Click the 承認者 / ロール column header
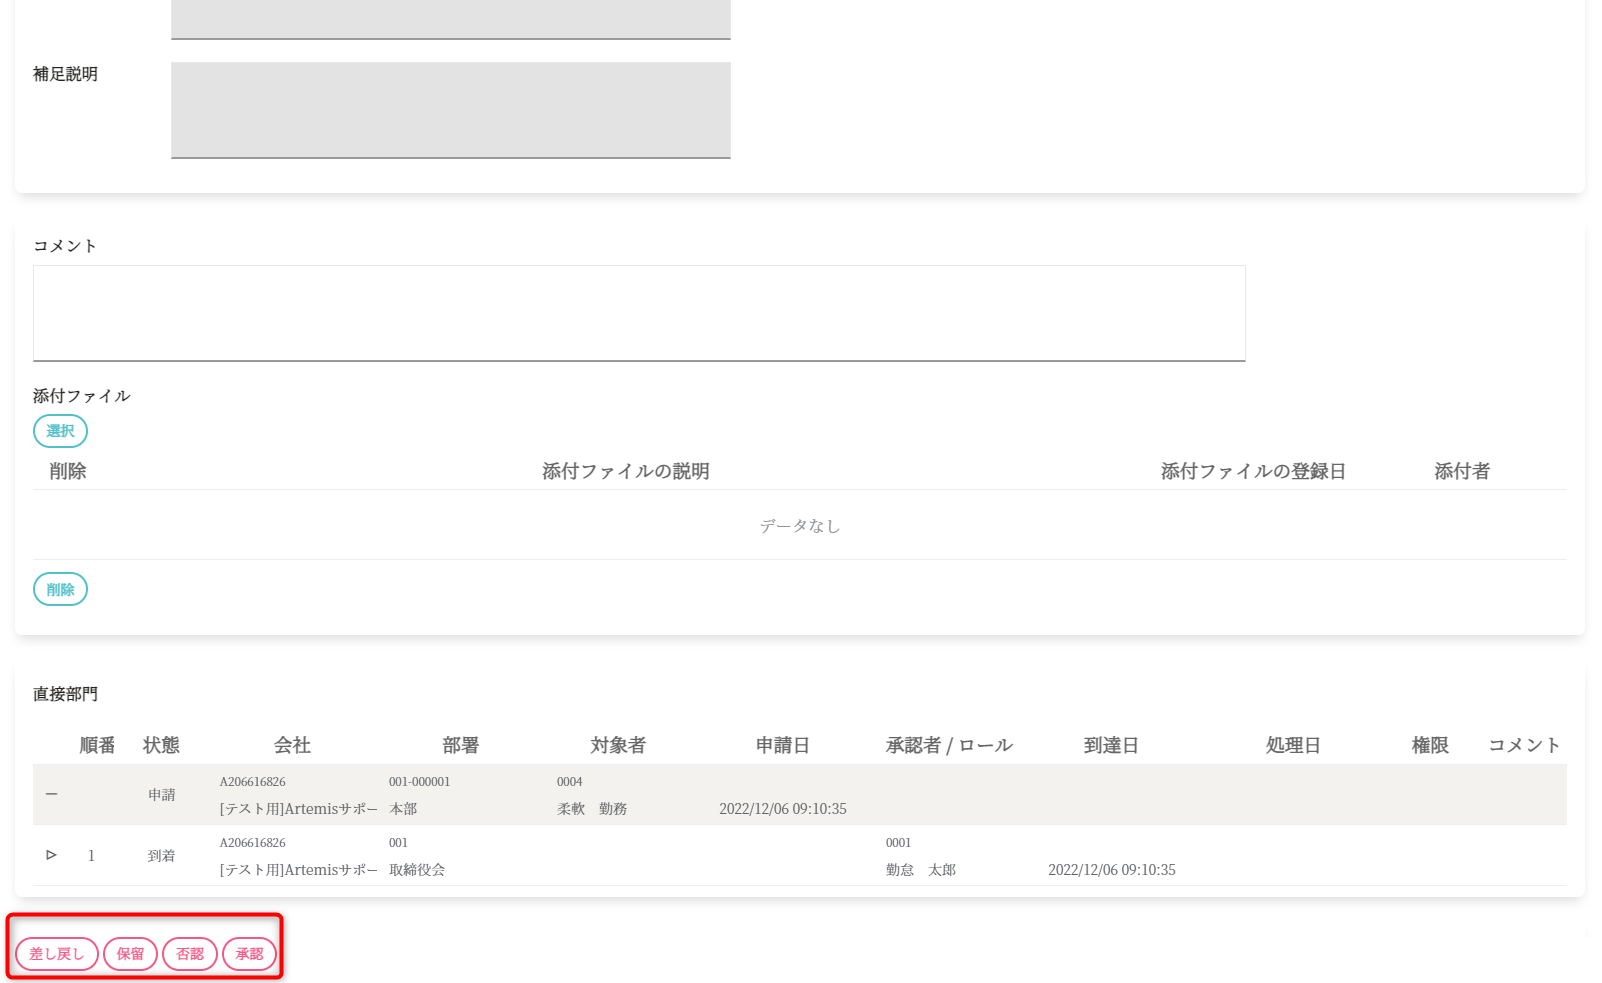This screenshot has height=983, width=1602. (x=948, y=745)
